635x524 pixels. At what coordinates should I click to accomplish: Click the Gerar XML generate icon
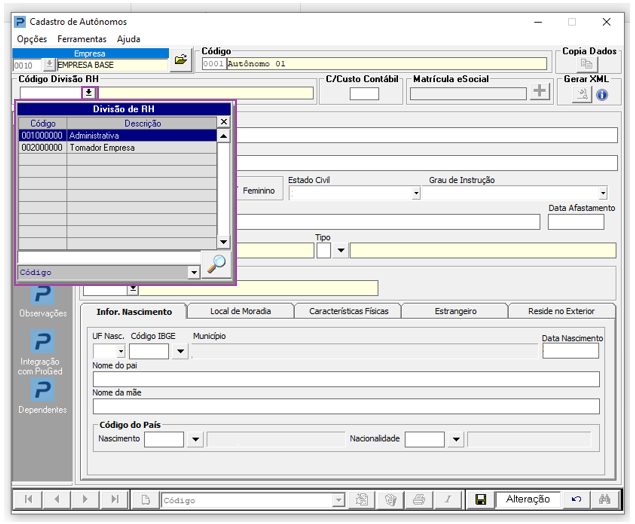point(582,94)
